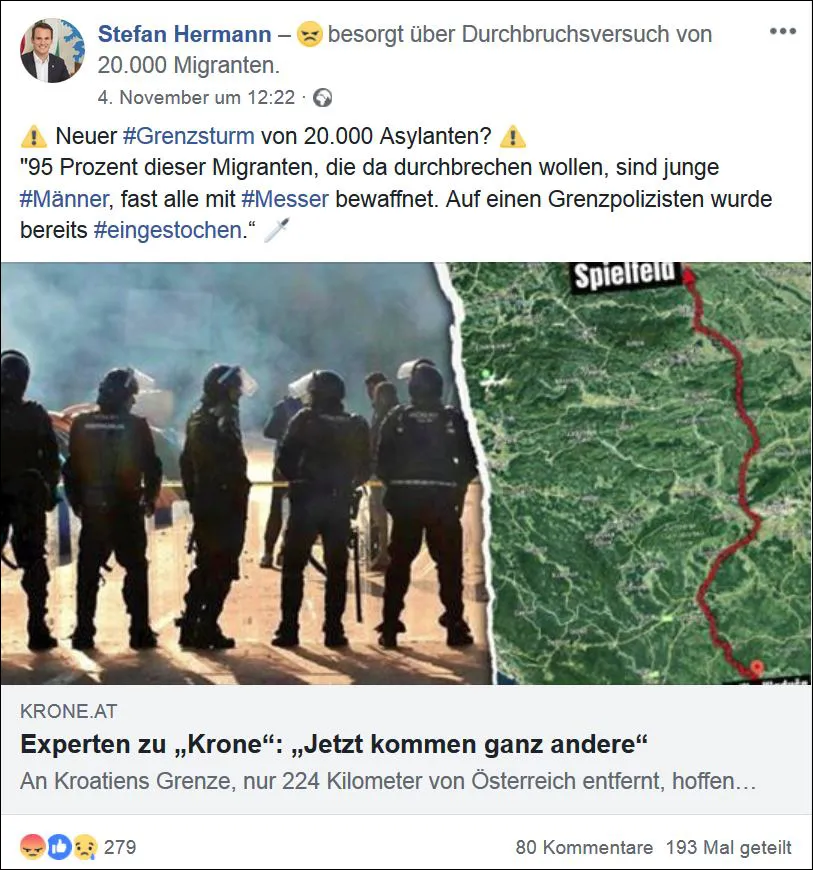
Task: Click the sad crying reaction icon
Action: (85, 847)
